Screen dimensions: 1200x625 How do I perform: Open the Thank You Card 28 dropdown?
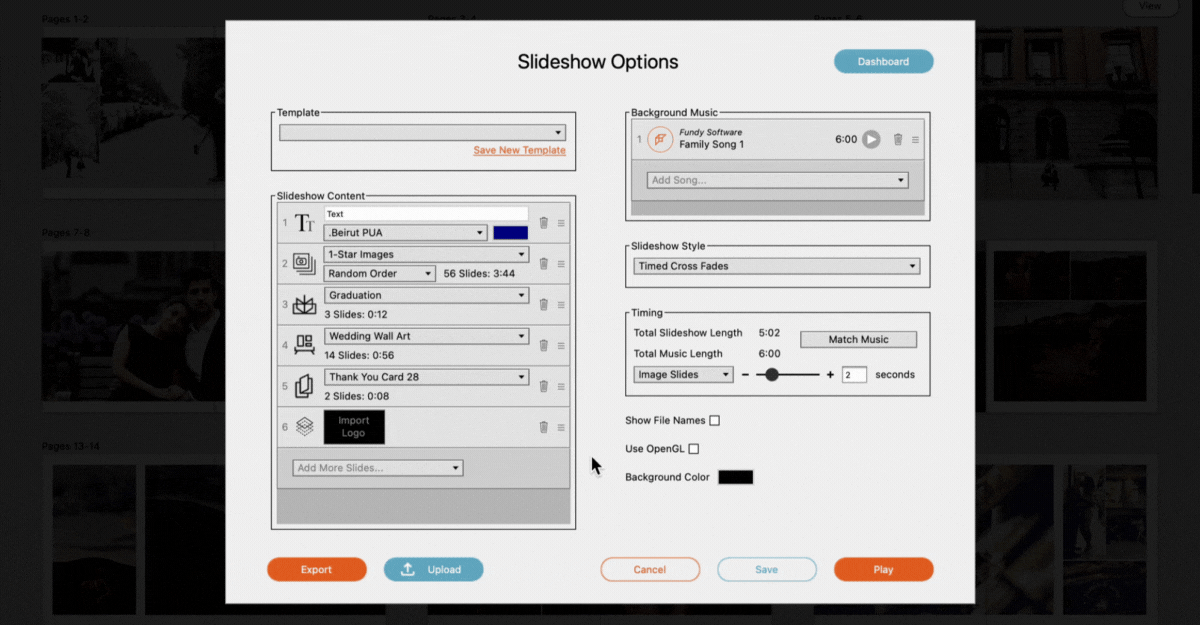tap(426, 377)
